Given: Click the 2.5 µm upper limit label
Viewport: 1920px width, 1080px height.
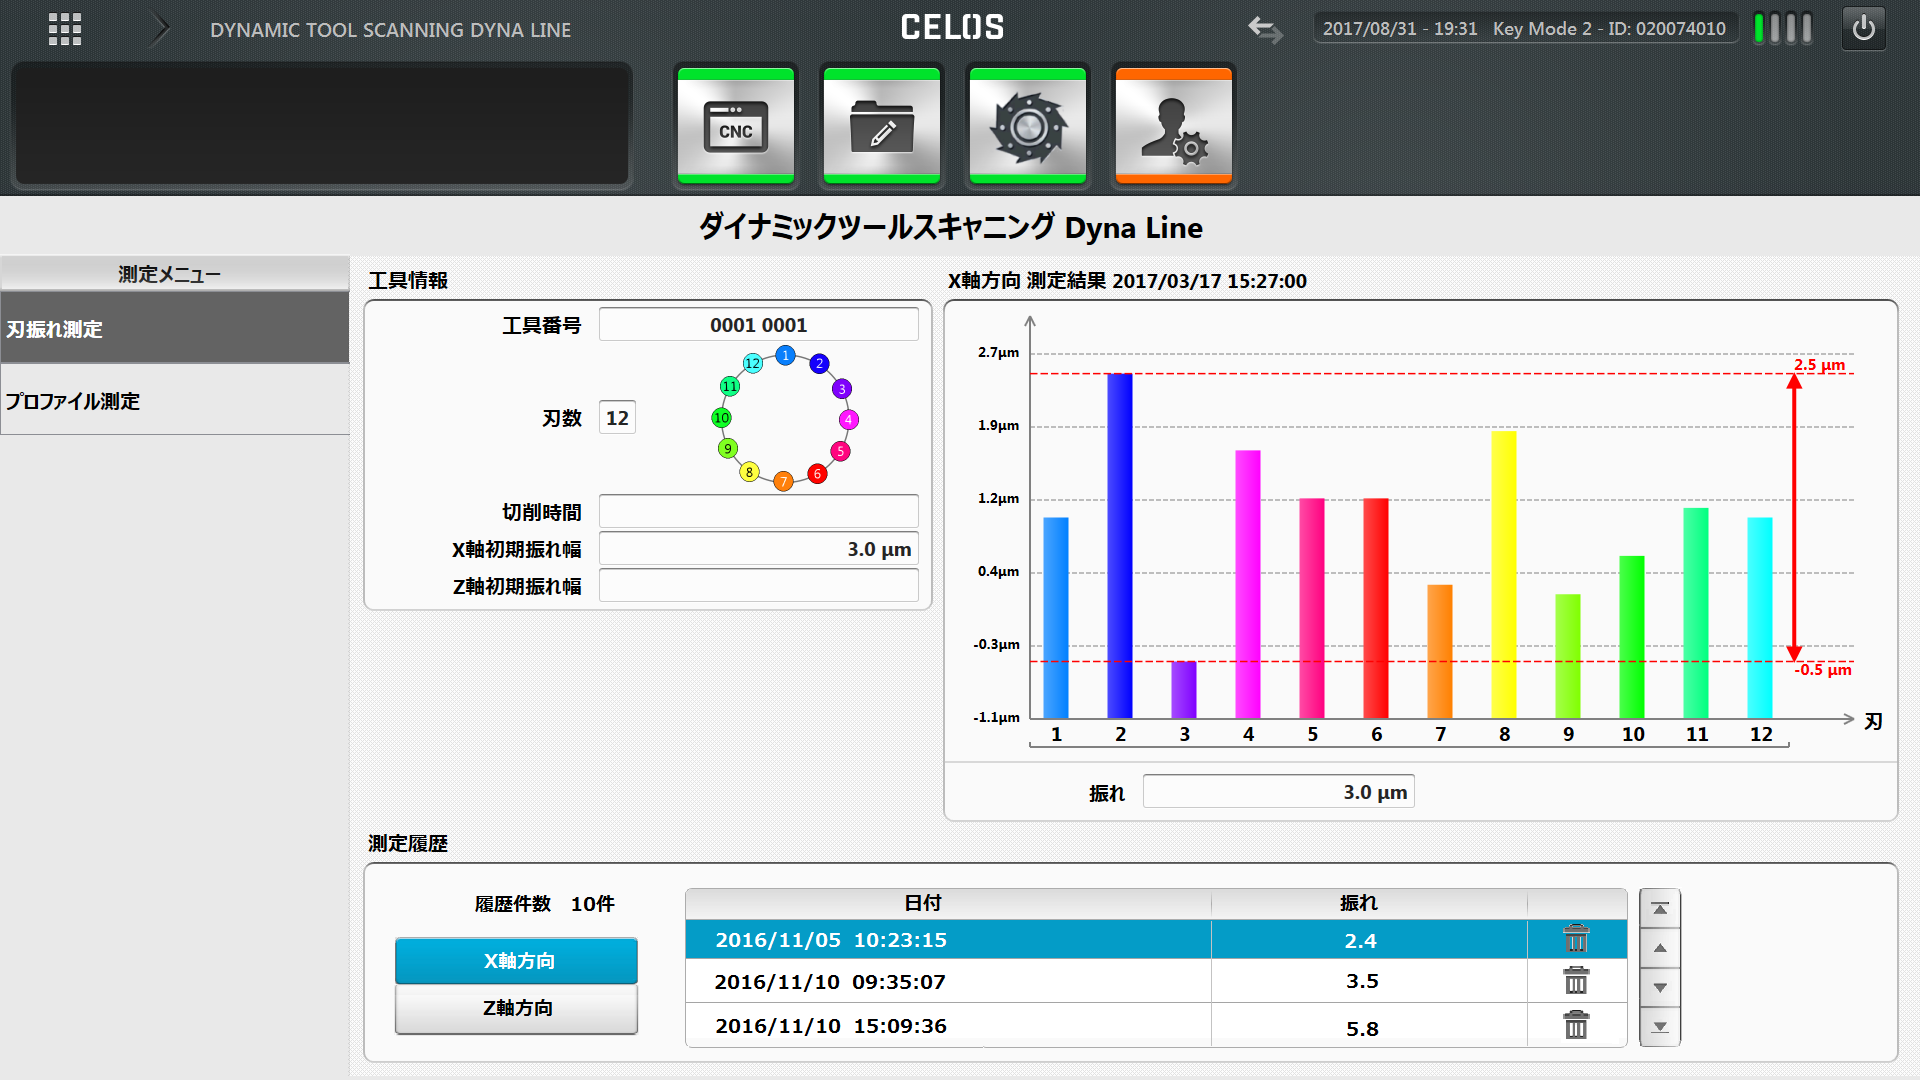Looking at the screenshot, I should pos(1819,364).
